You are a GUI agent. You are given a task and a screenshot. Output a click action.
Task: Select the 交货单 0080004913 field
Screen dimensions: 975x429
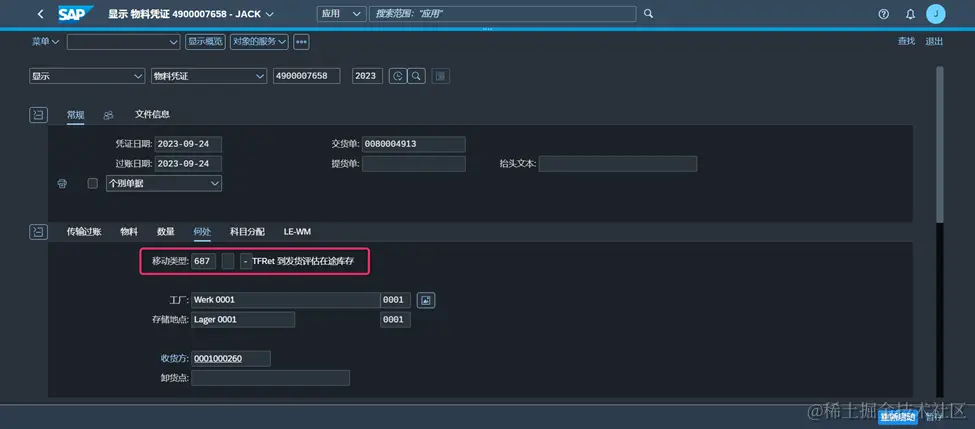point(414,144)
